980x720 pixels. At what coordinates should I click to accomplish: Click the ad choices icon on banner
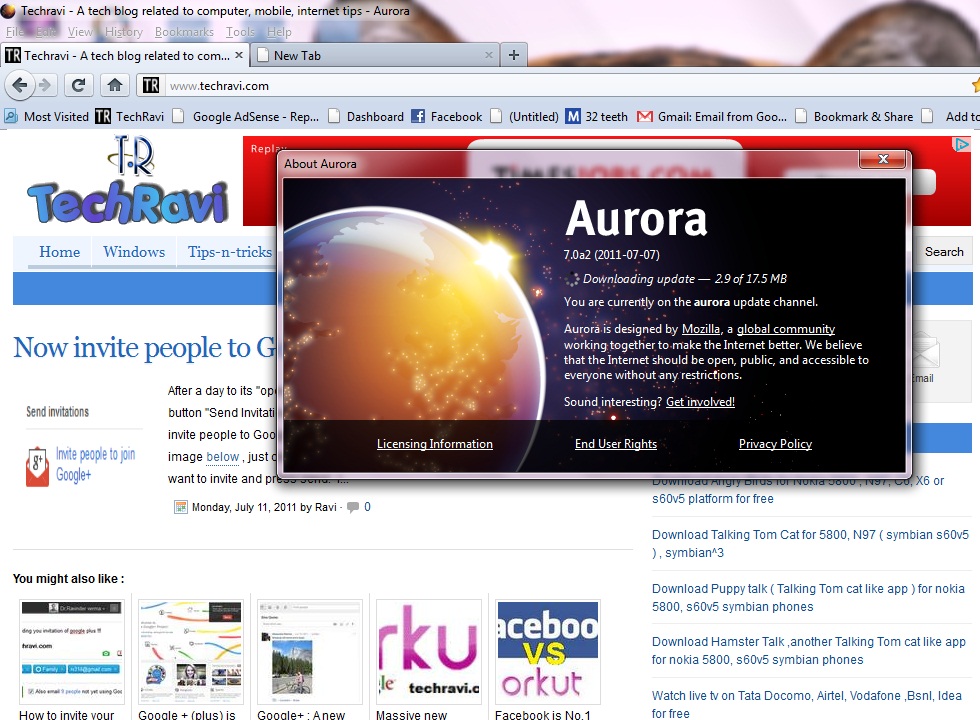(961, 145)
